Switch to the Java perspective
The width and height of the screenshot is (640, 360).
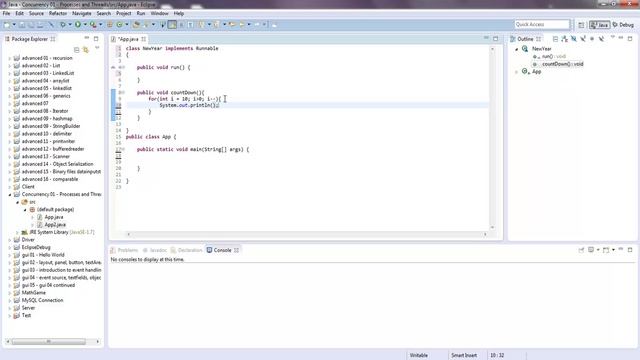tap(599, 25)
